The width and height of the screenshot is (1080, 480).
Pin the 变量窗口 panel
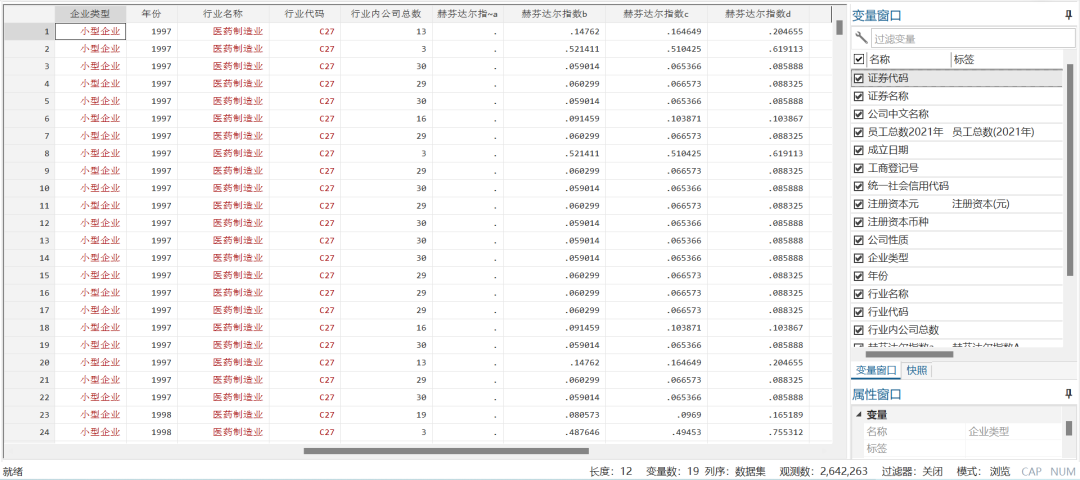click(1068, 14)
